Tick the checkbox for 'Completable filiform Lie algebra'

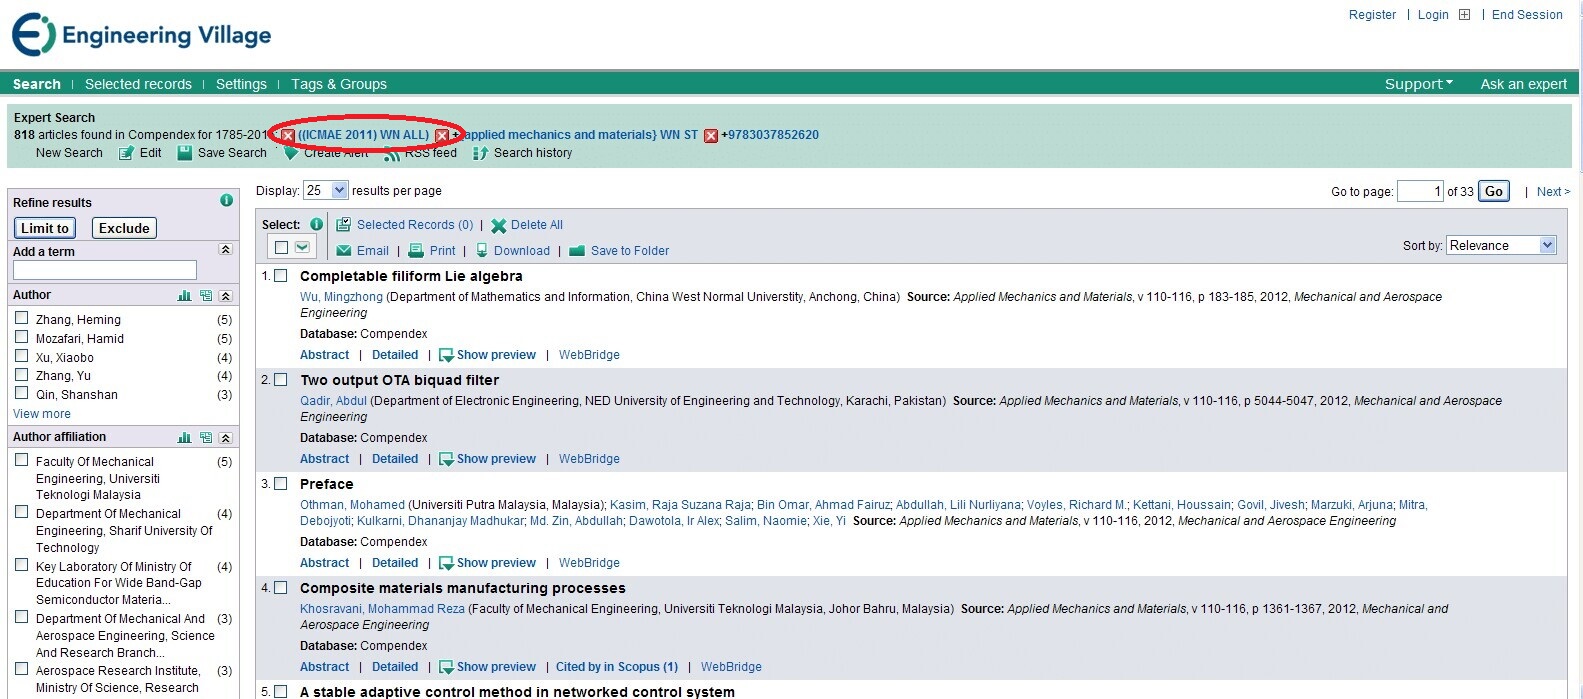pyautogui.click(x=281, y=276)
